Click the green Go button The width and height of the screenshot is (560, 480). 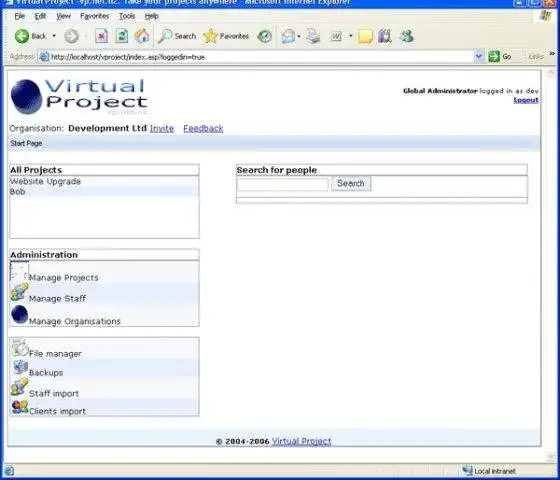[x=500, y=56]
